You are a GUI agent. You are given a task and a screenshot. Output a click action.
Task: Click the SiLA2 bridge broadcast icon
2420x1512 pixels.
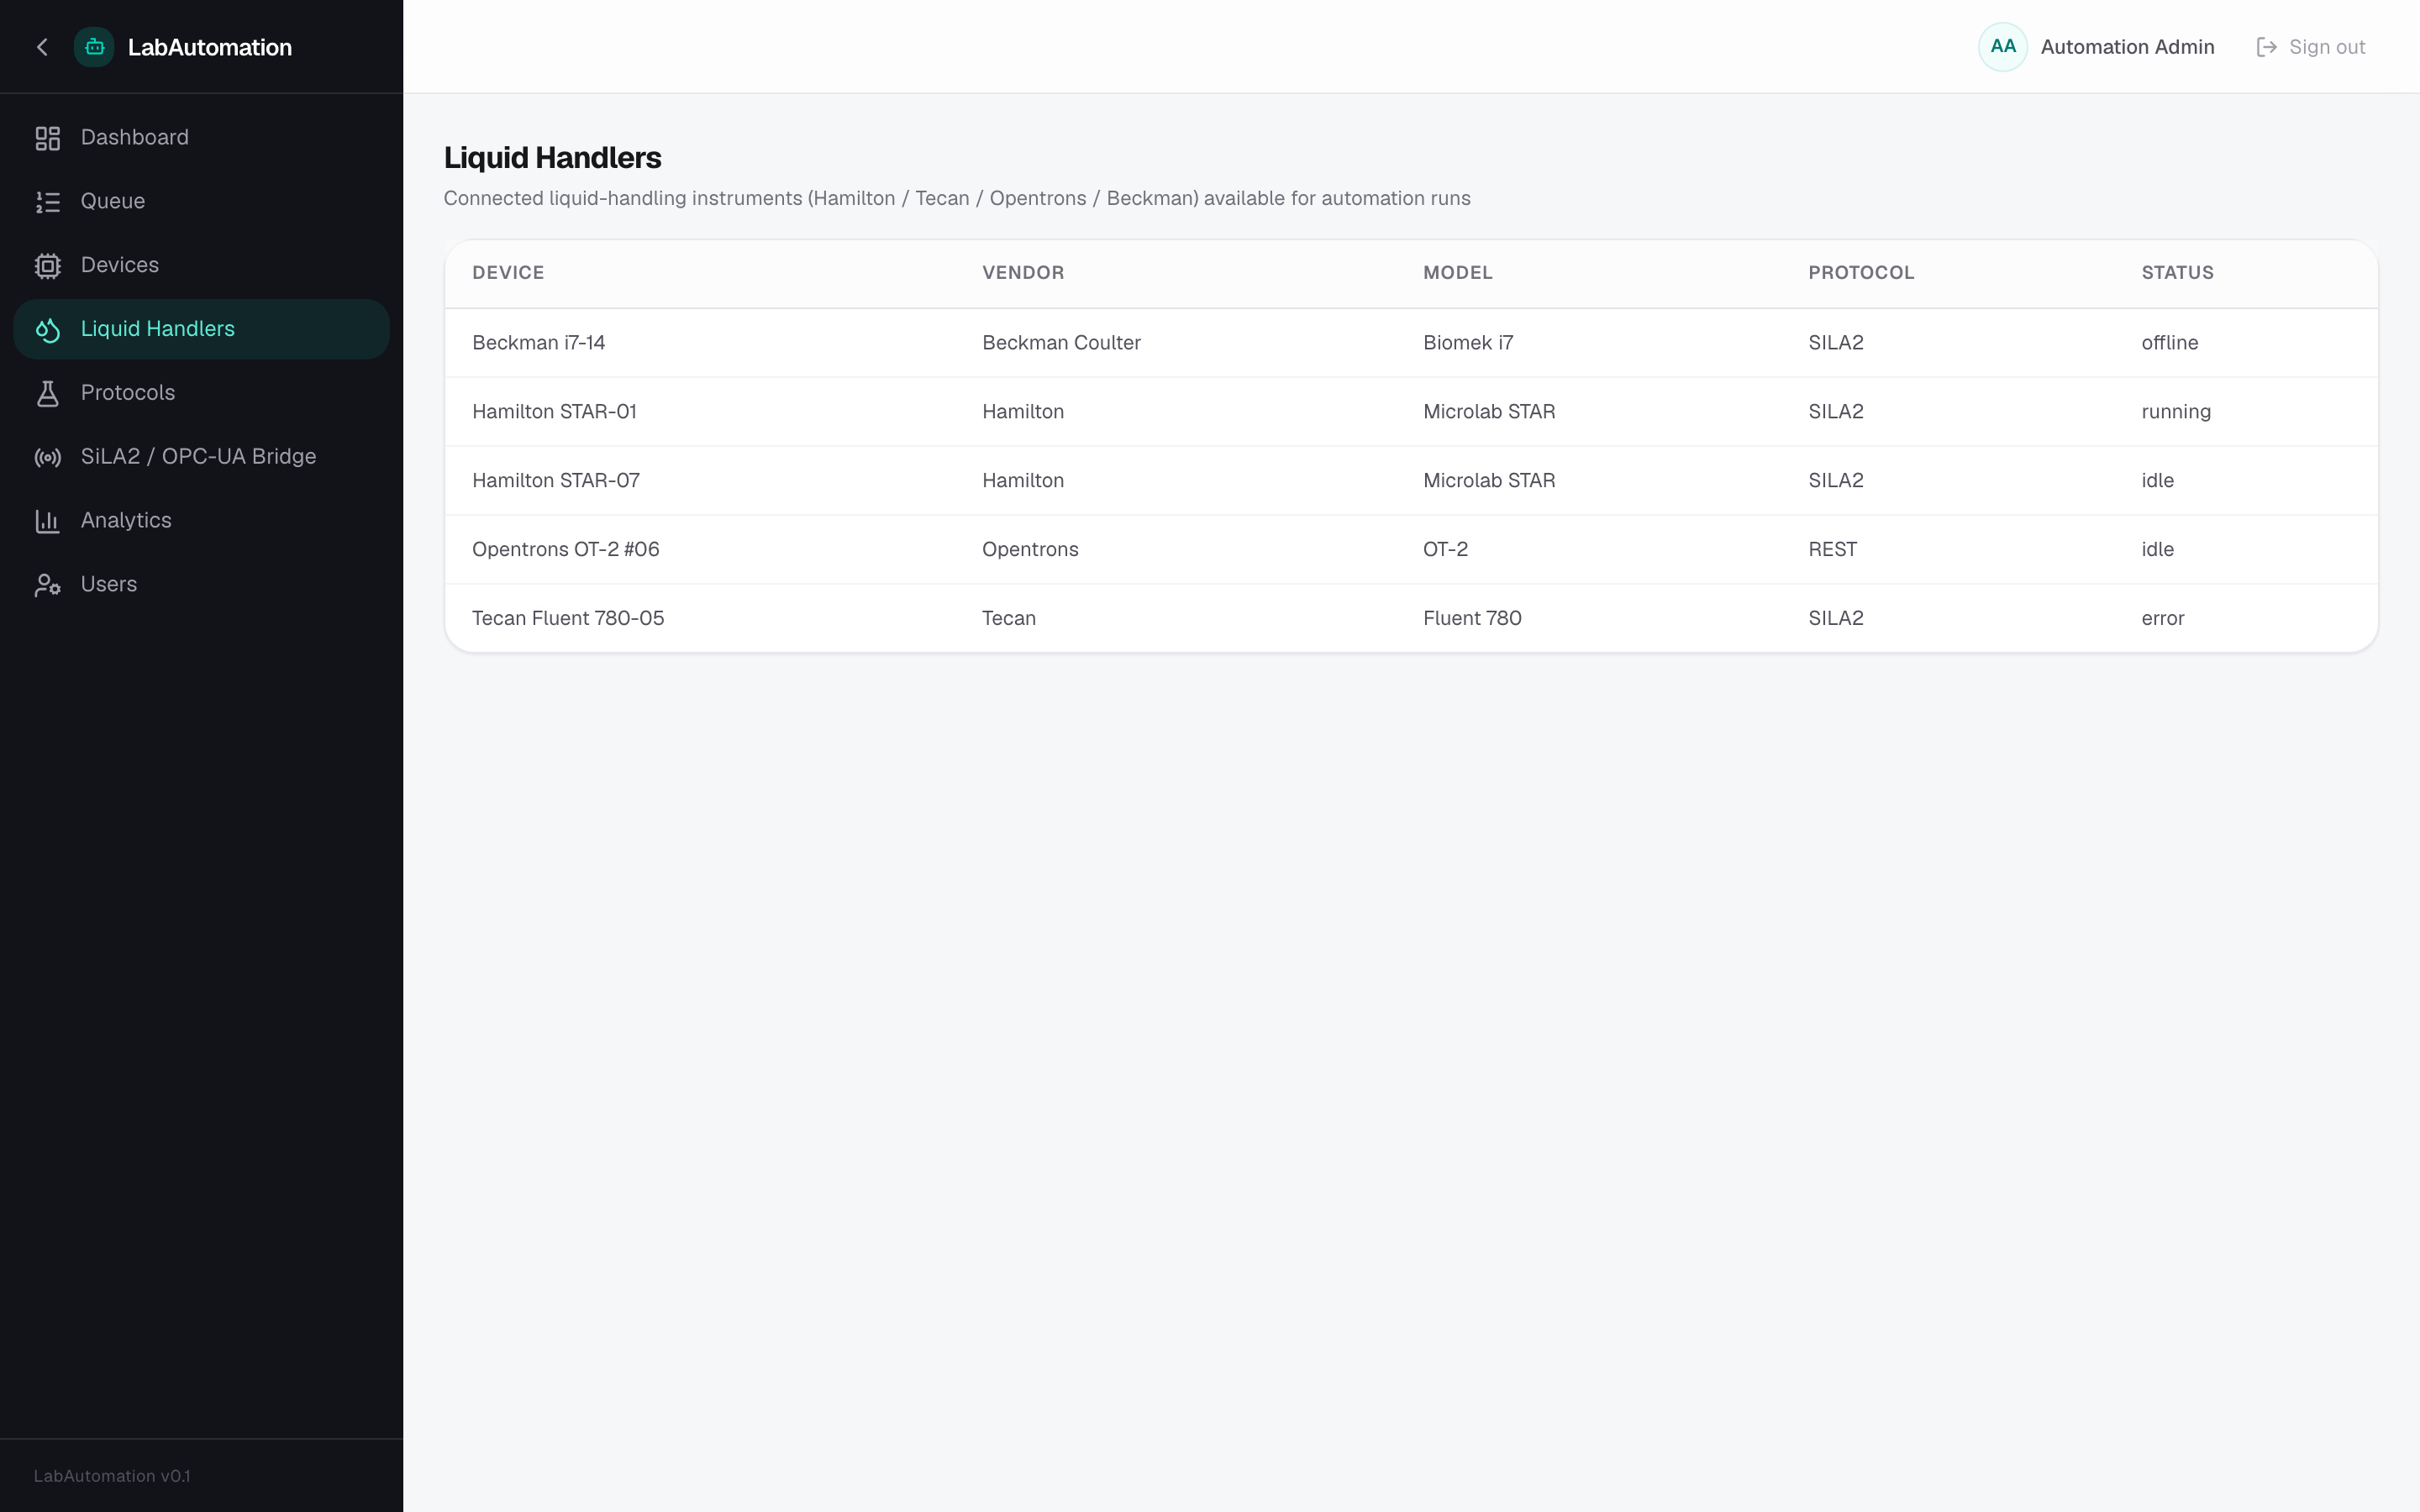tap(48, 458)
